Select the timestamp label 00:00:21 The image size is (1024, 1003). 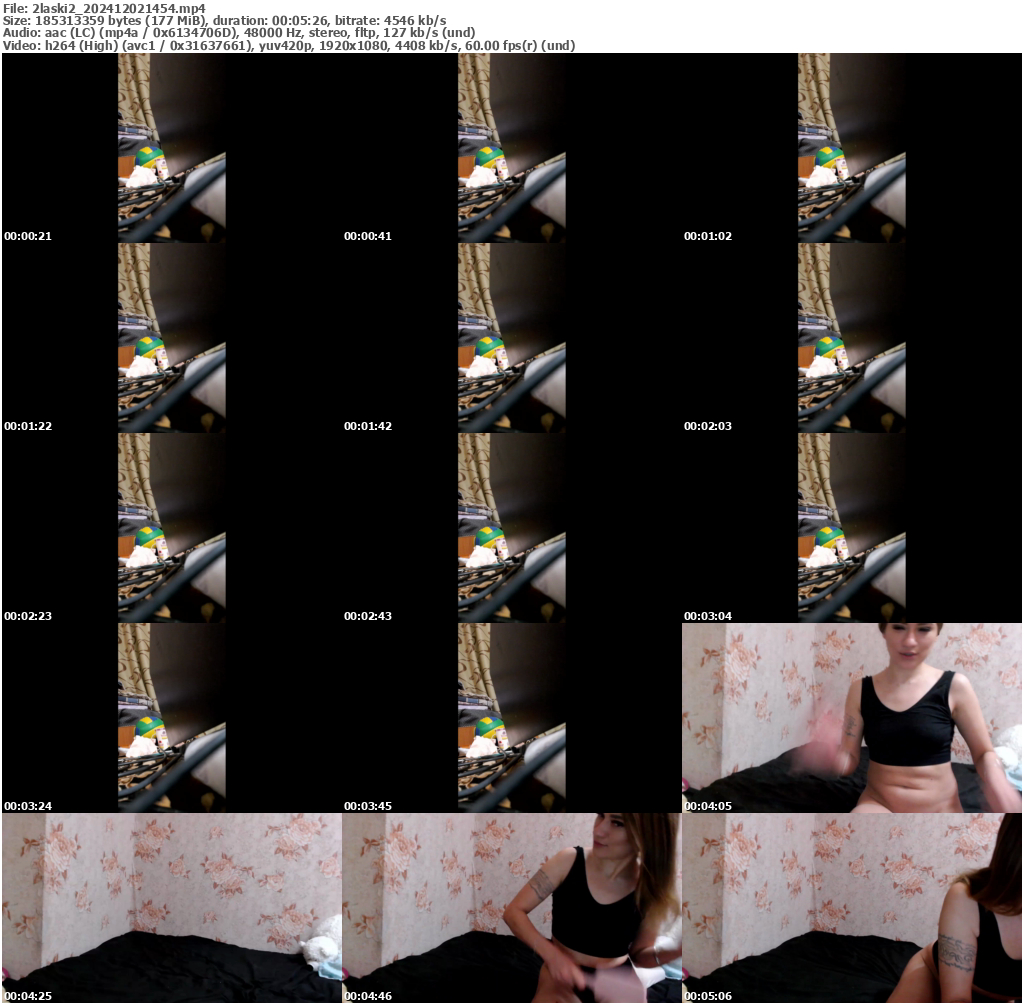click(x=26, y=236)
